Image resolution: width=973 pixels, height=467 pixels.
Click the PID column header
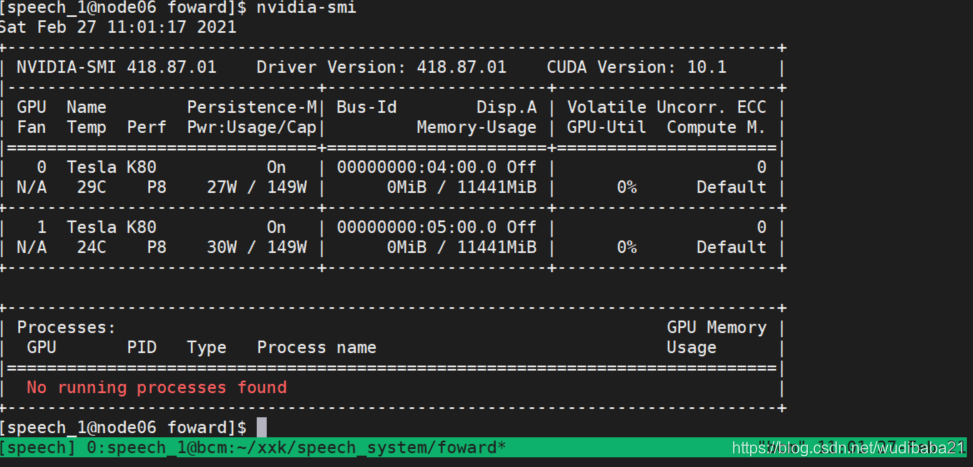click(141, 347)
